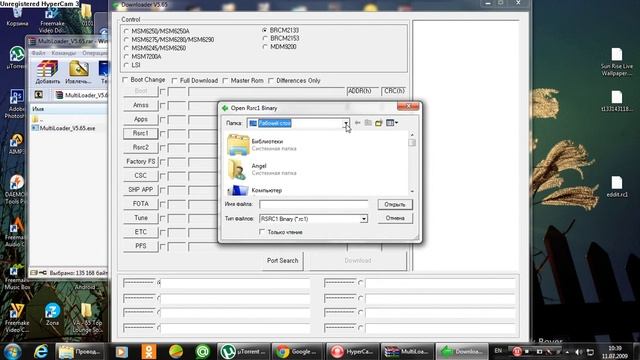This screenshot has height=360, width=640.
Task: Select the BRCM2133 radio option
Action: 265,30
